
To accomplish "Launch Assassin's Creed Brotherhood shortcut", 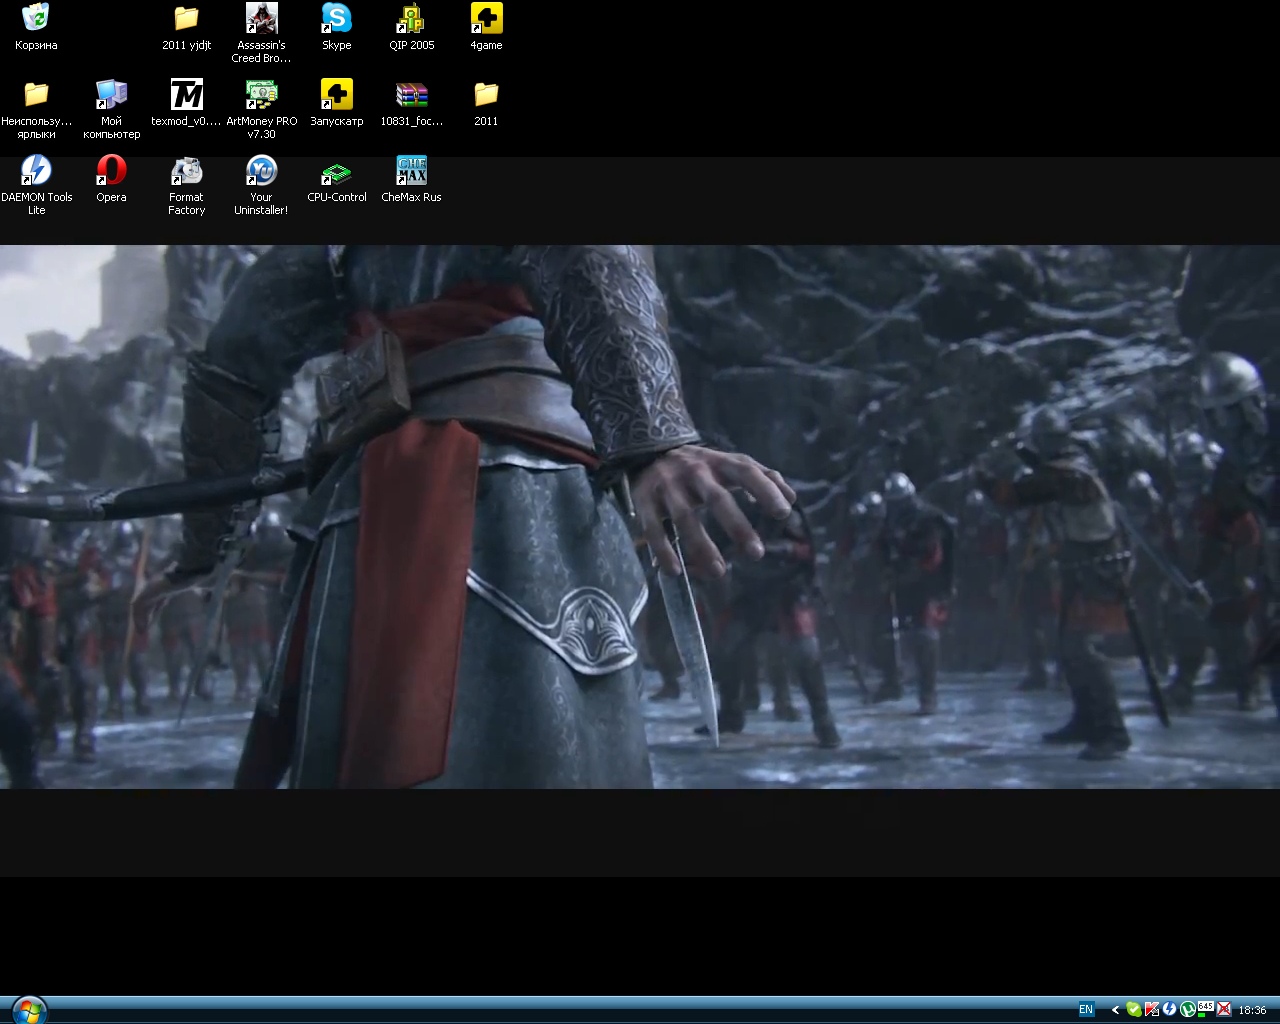I will 261,33.
